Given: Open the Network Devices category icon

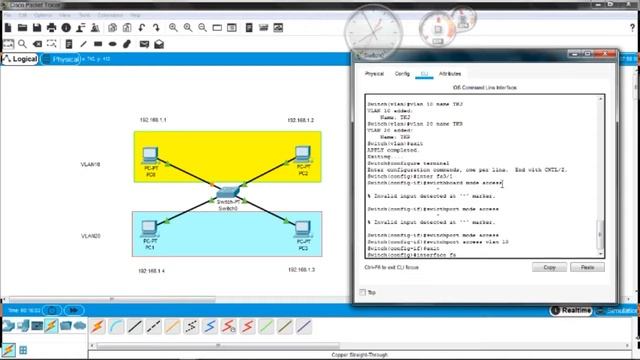Looking at the screenshot, I should click(x=9, y=326).
